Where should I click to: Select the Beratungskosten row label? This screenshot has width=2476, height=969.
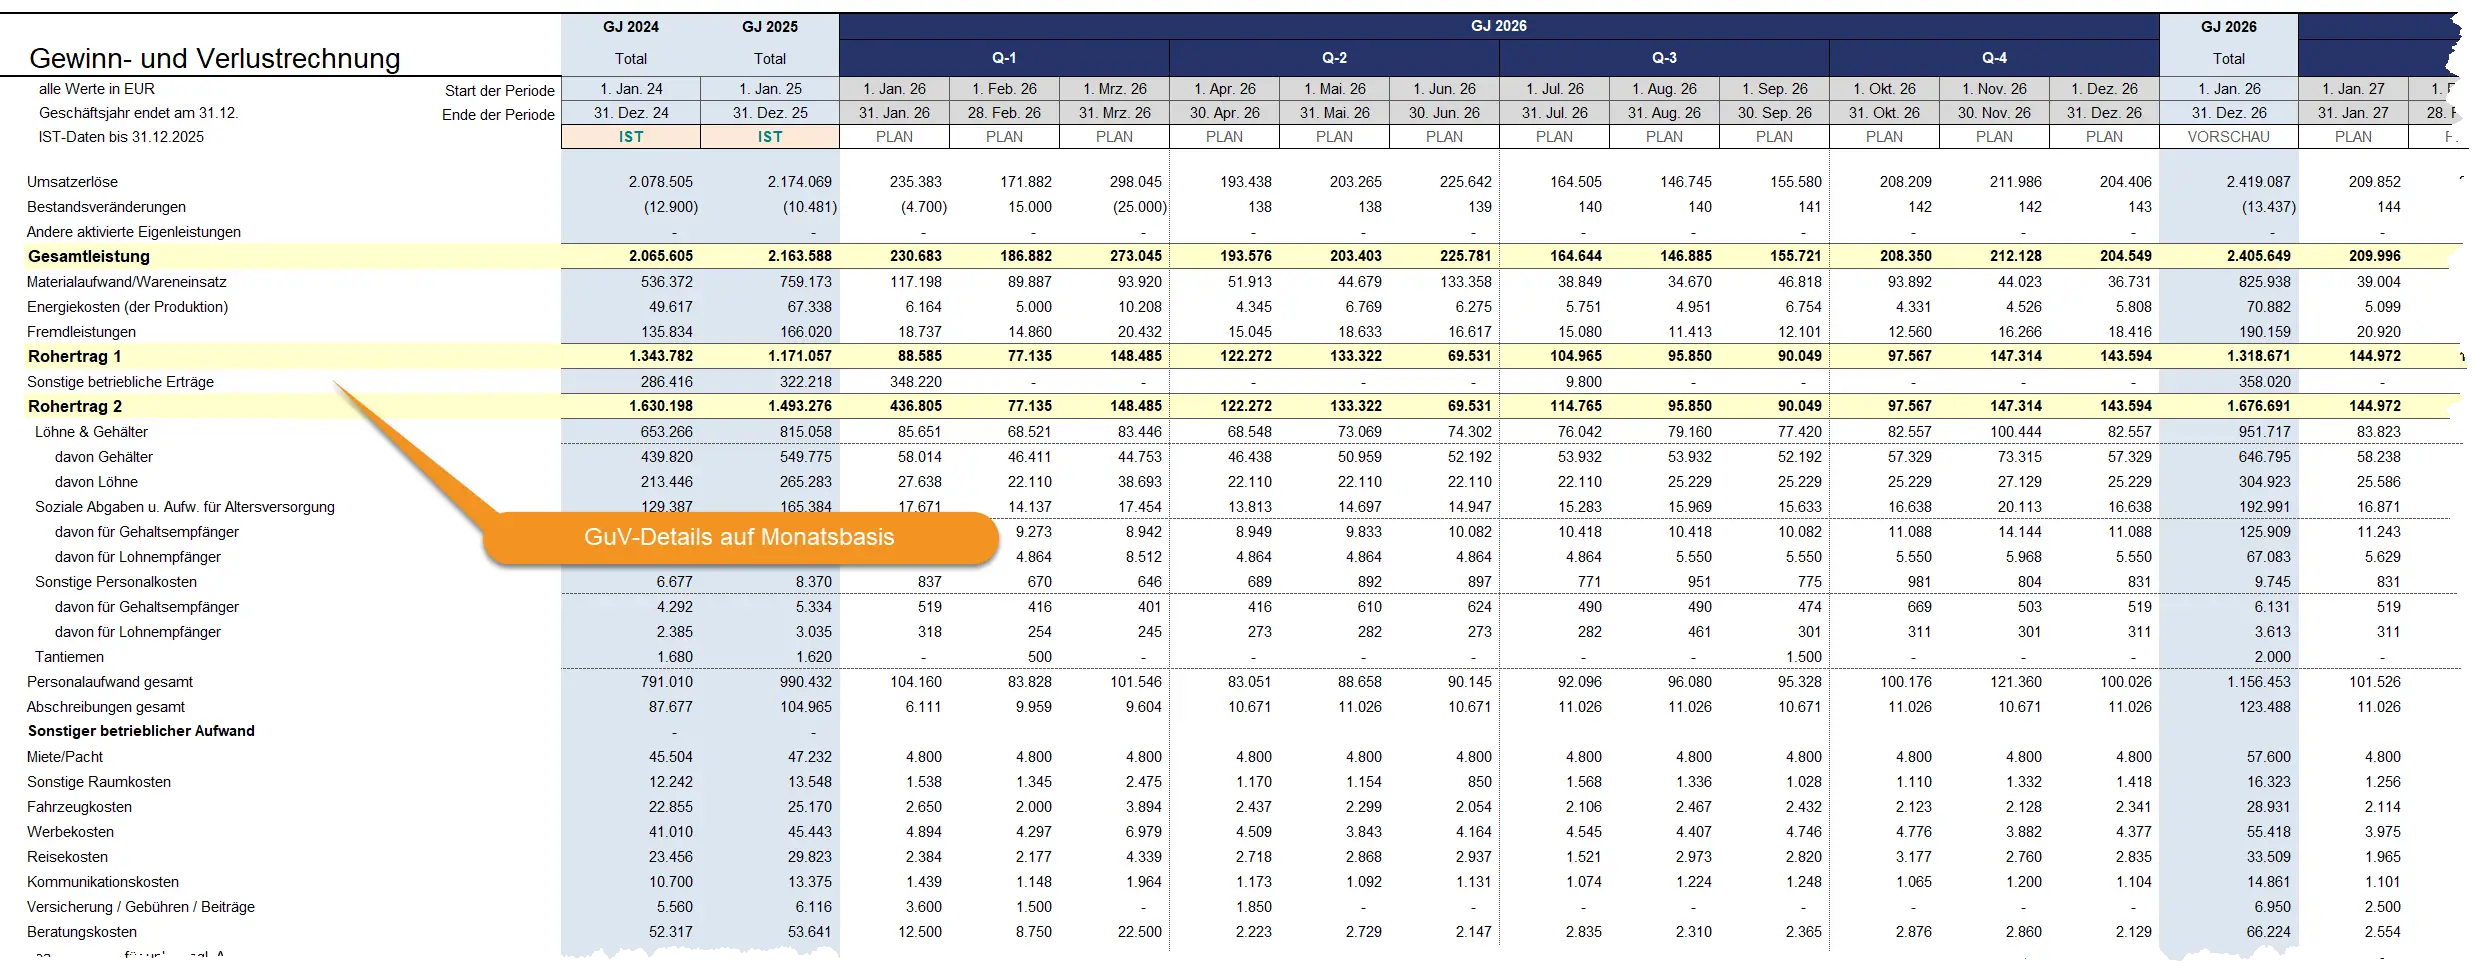(82, 932)
